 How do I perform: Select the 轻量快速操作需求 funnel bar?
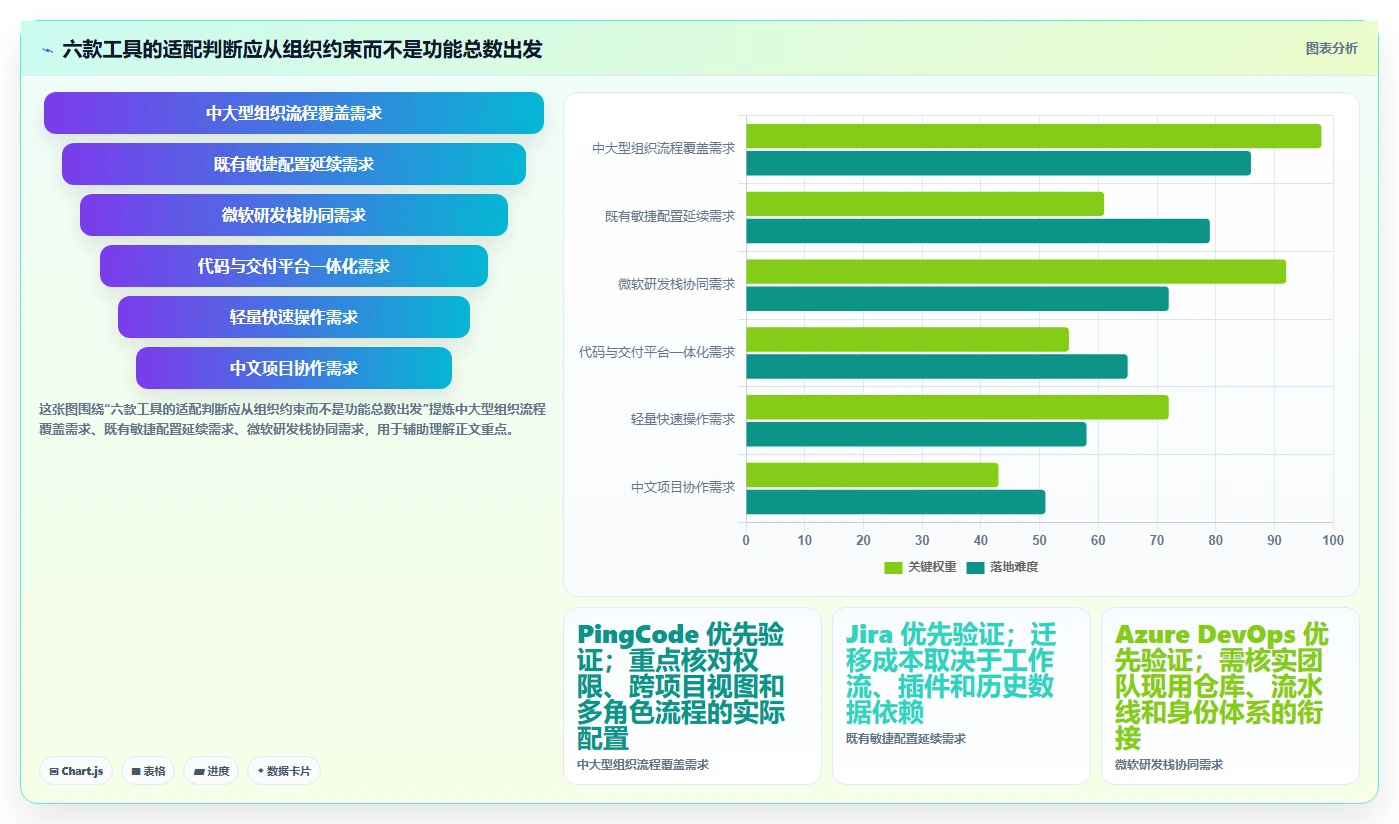[x=294, y=317]
